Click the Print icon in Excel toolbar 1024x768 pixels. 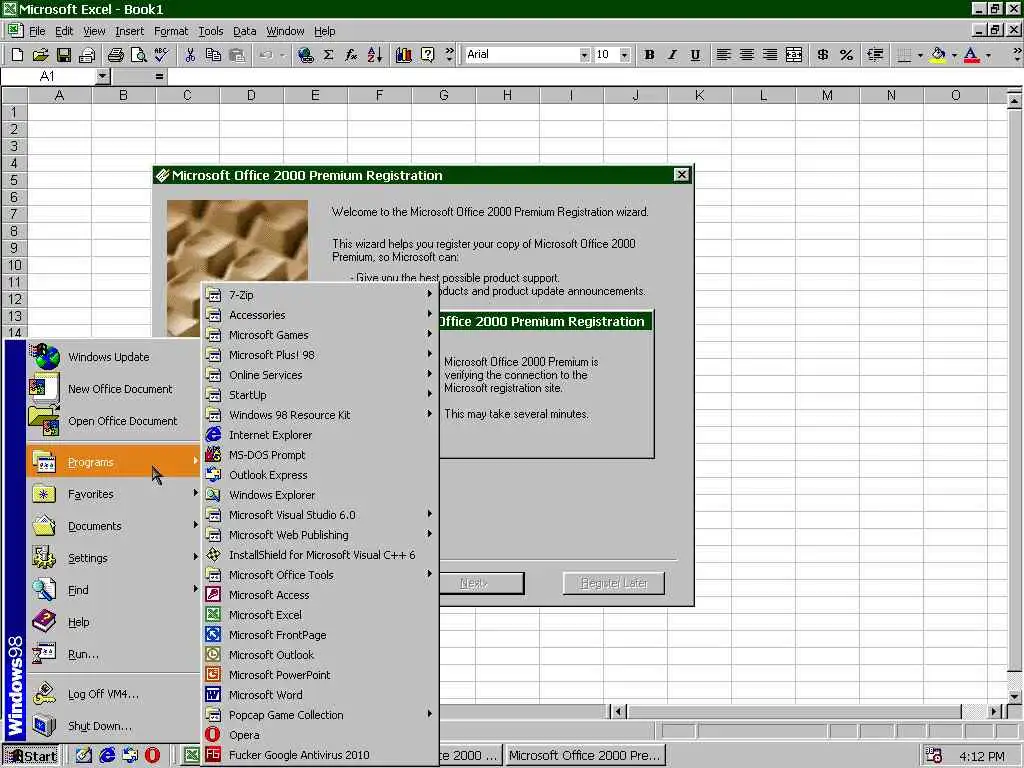pyautogui.click(x=116, y=55)
